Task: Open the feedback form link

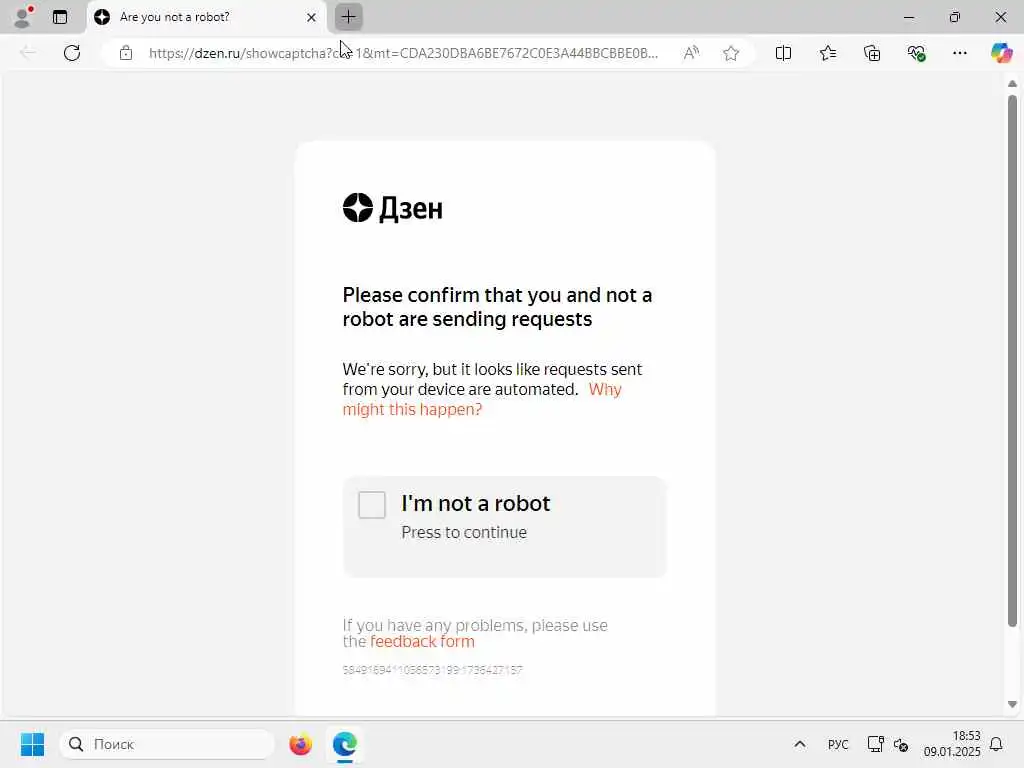Action: click(422, 641)
